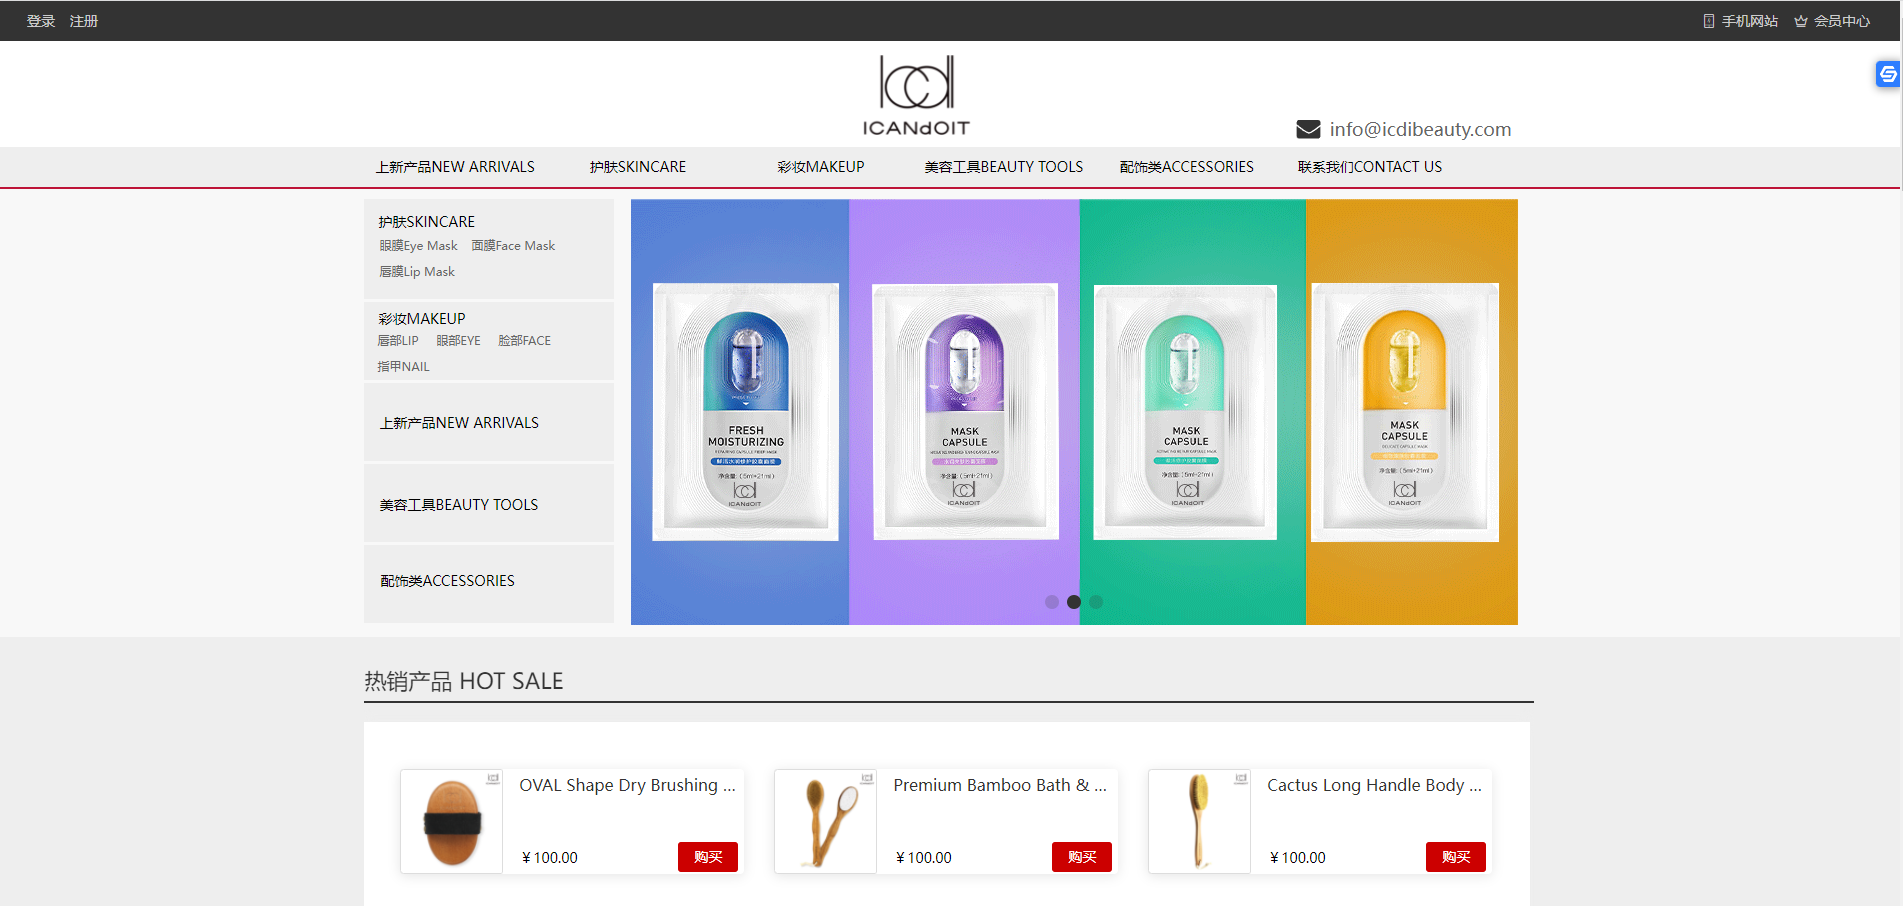
Task: Buy the Cactus Long Handle Body item
Action: click(x=1456, y=857)
